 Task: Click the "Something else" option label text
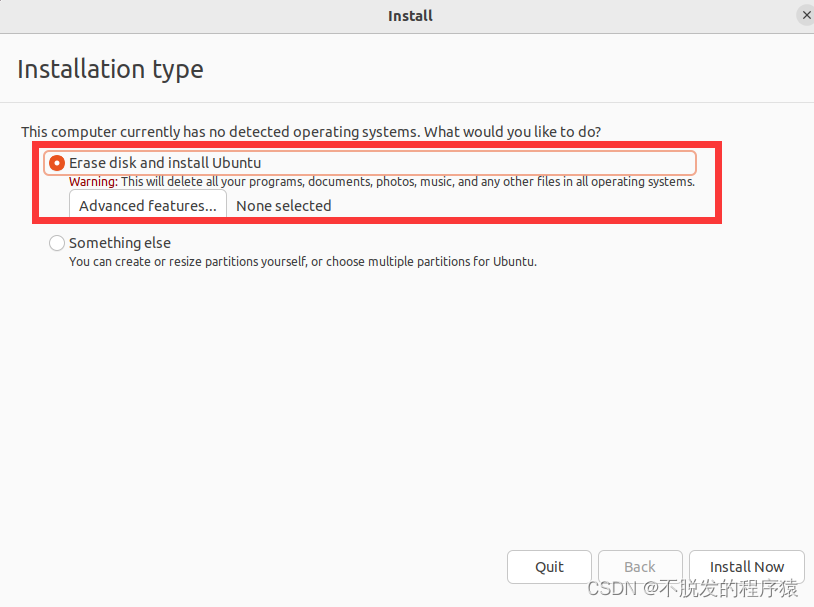pos(120,243)
